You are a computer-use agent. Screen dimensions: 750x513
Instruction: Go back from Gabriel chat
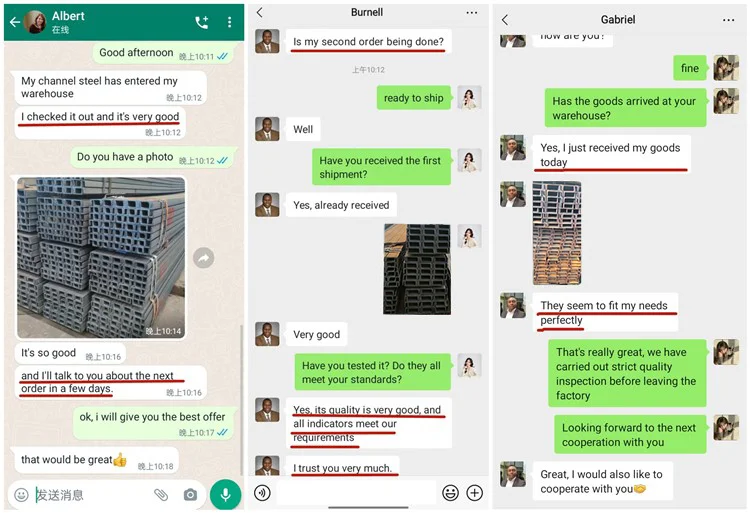pyautogui.click(x=505, y=20)
